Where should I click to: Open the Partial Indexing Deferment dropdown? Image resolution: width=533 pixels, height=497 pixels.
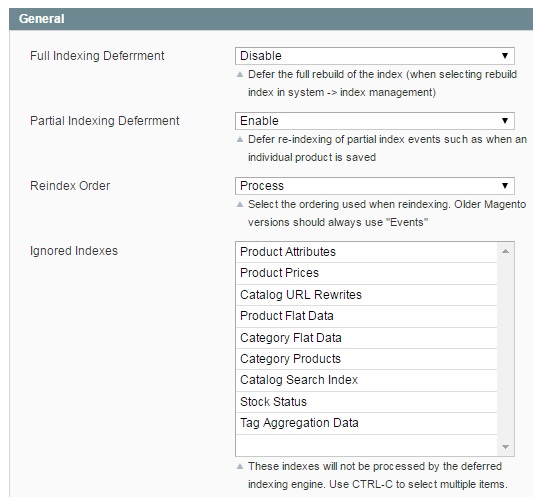375,121
